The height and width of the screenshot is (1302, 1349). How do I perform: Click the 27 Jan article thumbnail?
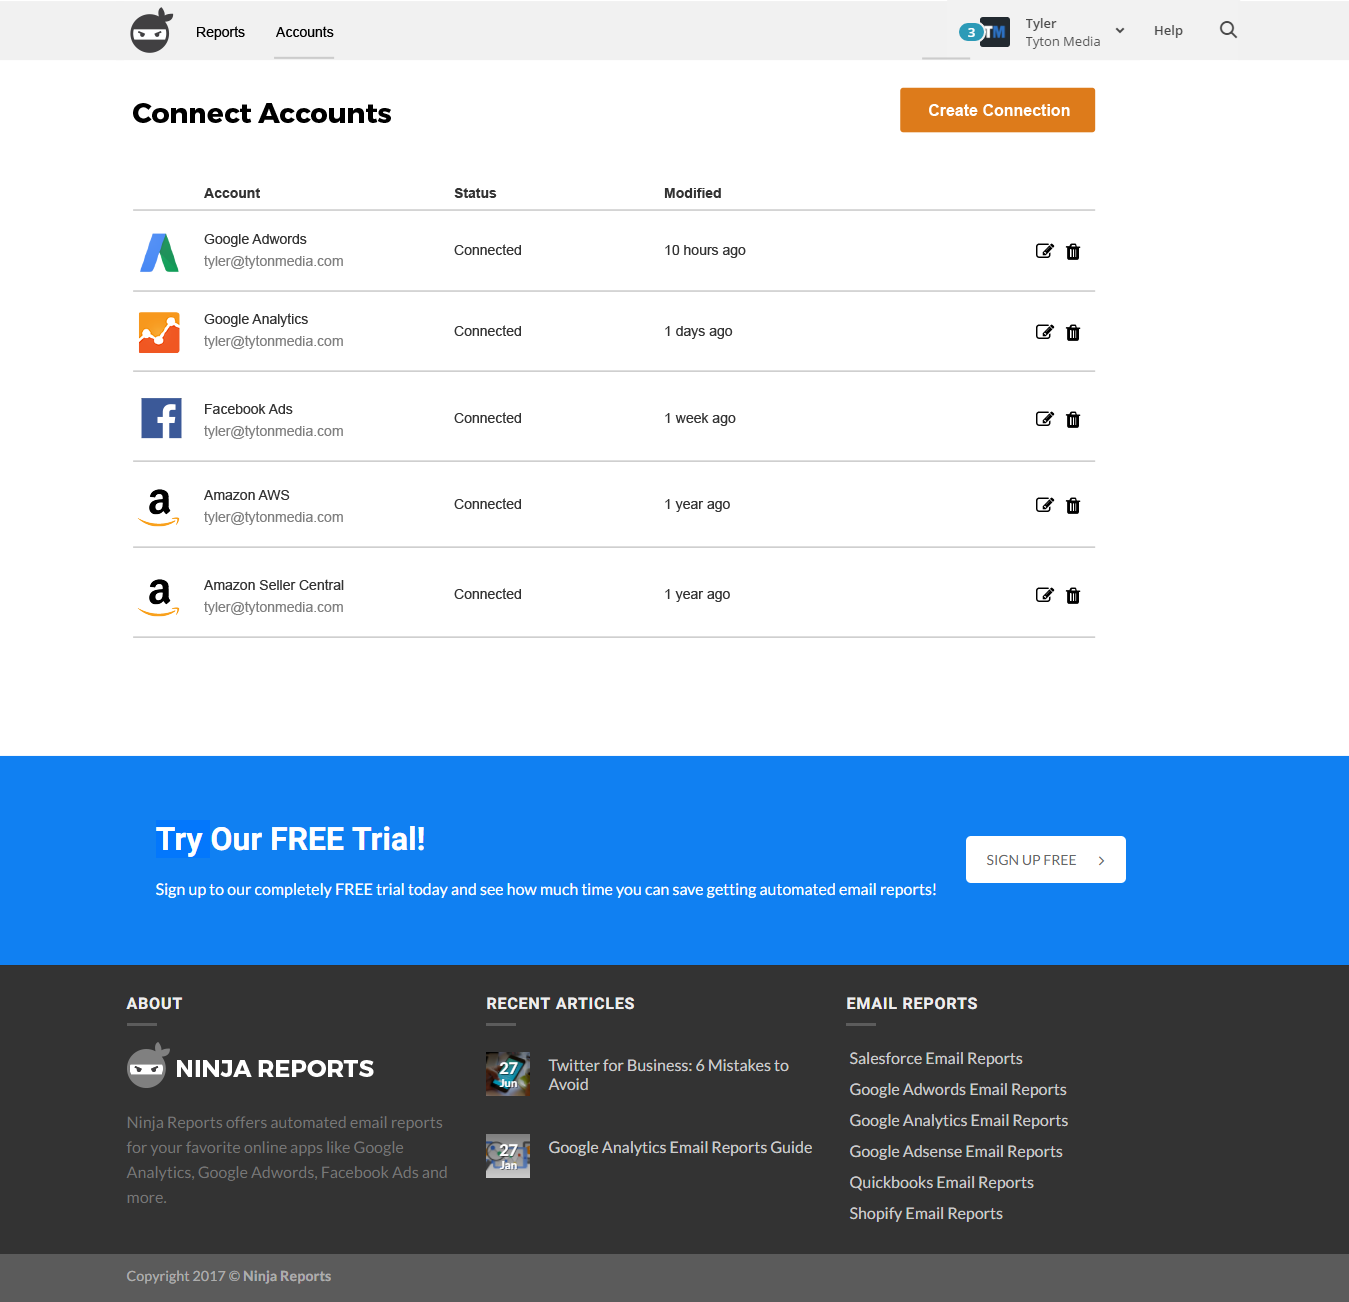point(508,1156)
